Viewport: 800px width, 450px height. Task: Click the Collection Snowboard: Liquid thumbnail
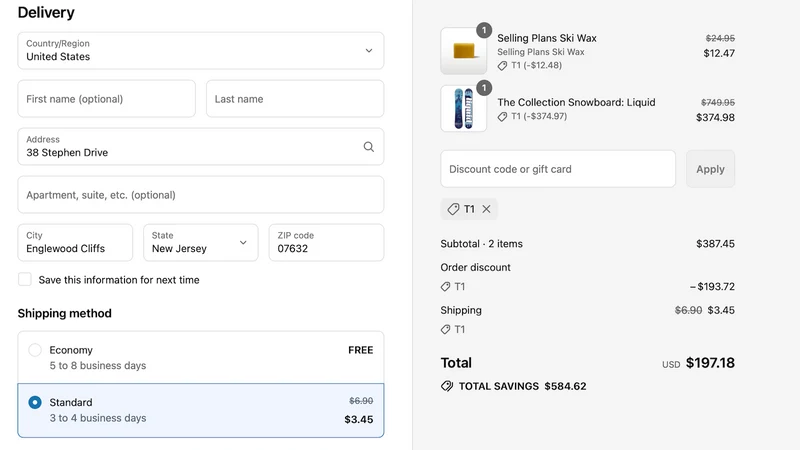[x=463, y=108]
